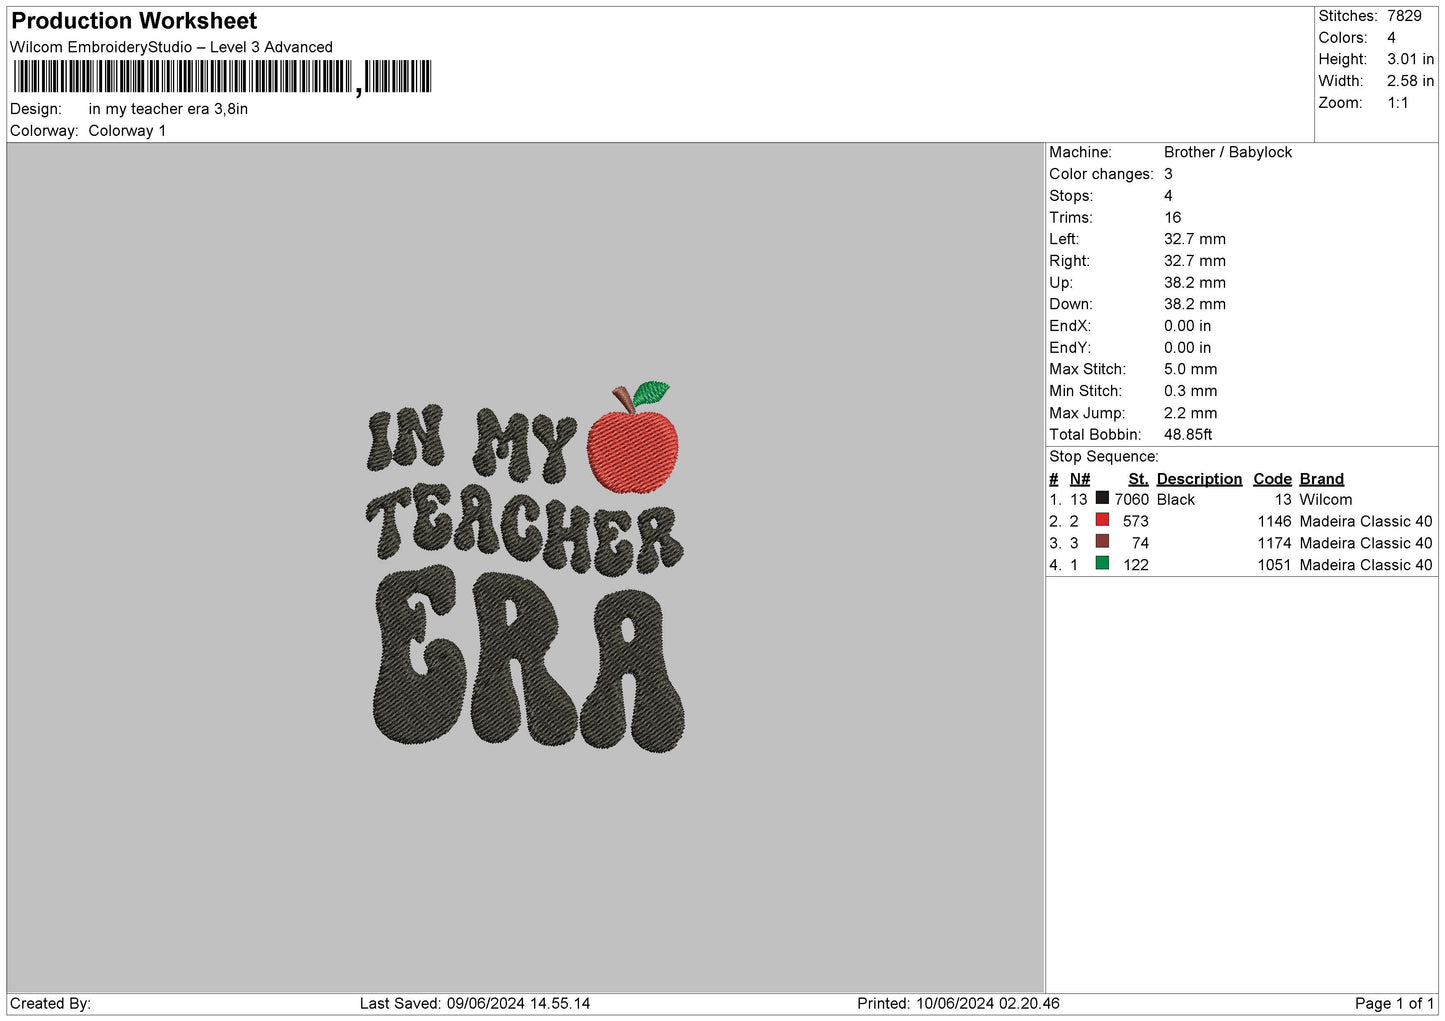This screenshot has width=1445, height=1021.
Task: Click the design barcode at top
Action: 222,77
